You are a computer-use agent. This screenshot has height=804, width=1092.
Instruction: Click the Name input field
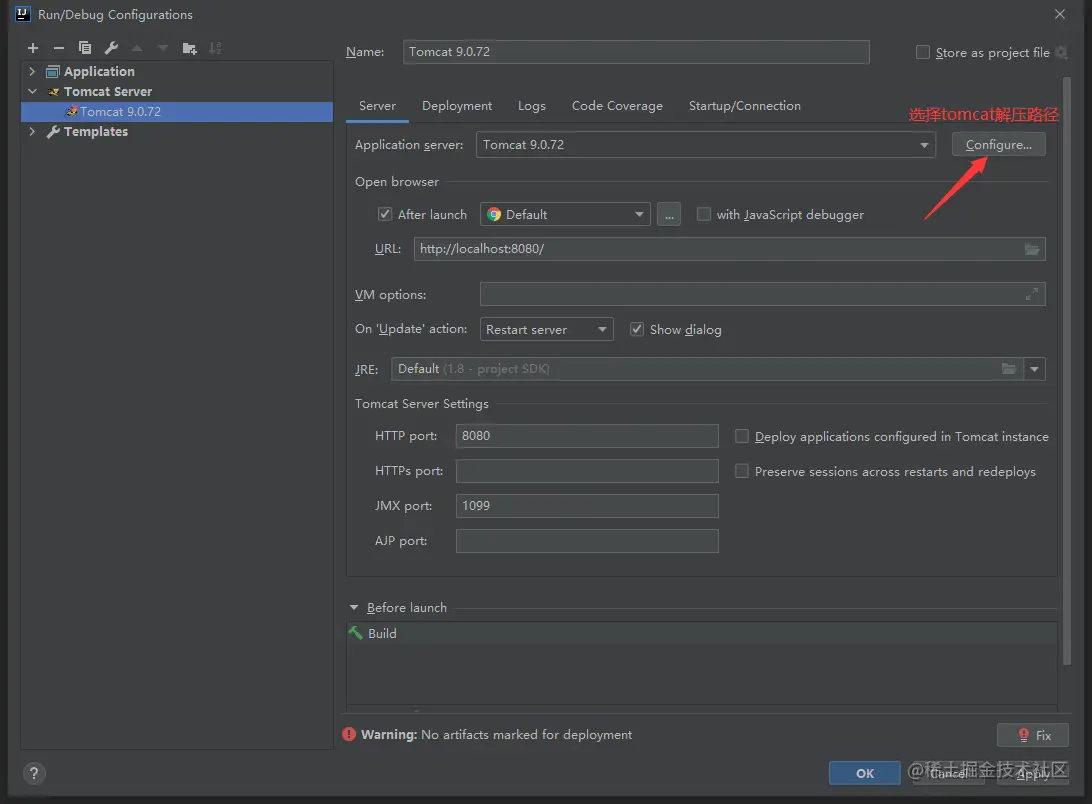(x=636, y=52)
